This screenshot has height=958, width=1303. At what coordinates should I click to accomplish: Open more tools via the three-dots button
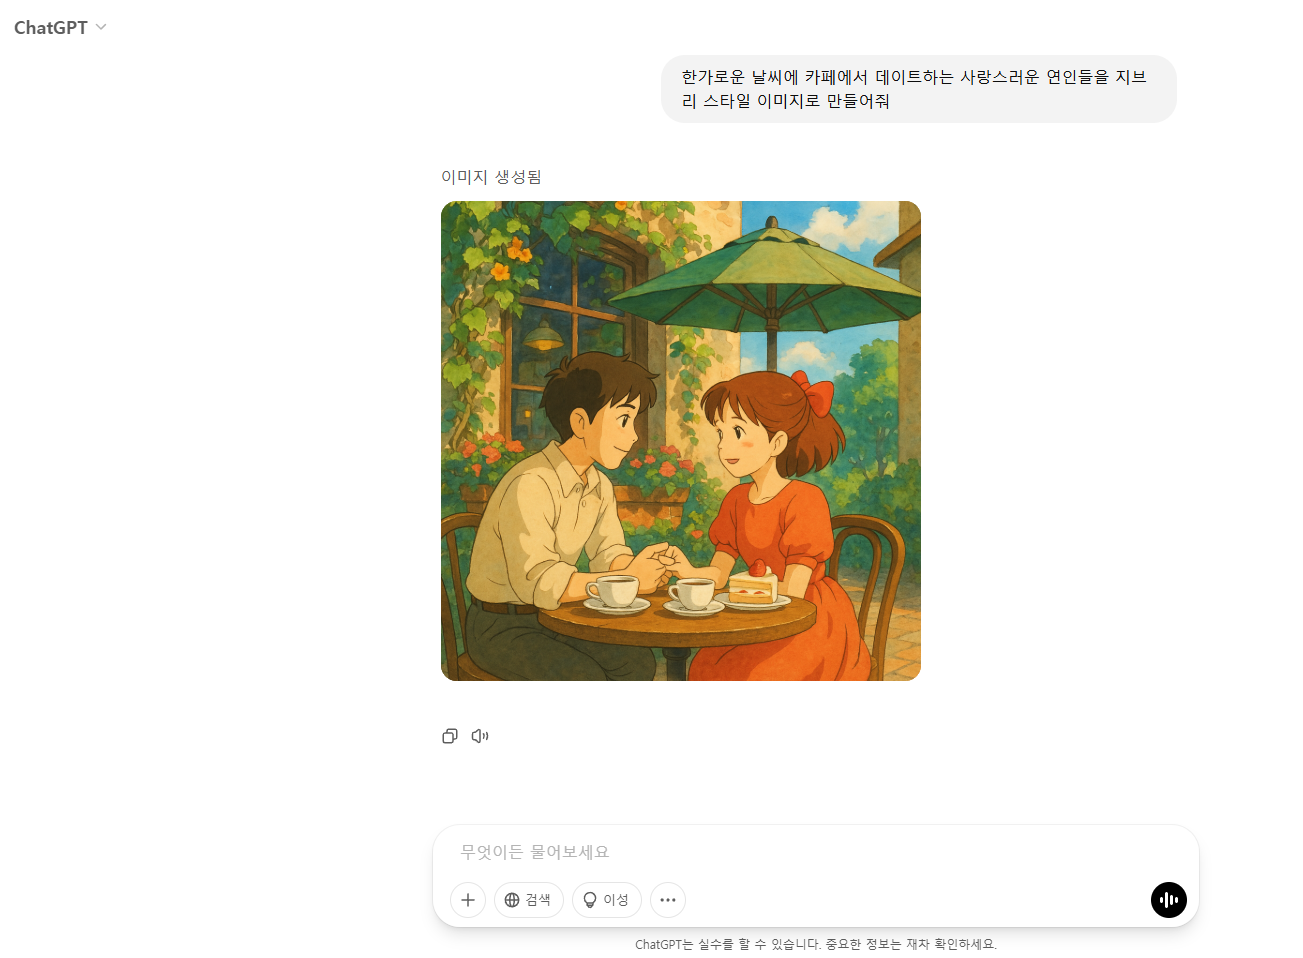pyautogui.click(x=668, y=900)
